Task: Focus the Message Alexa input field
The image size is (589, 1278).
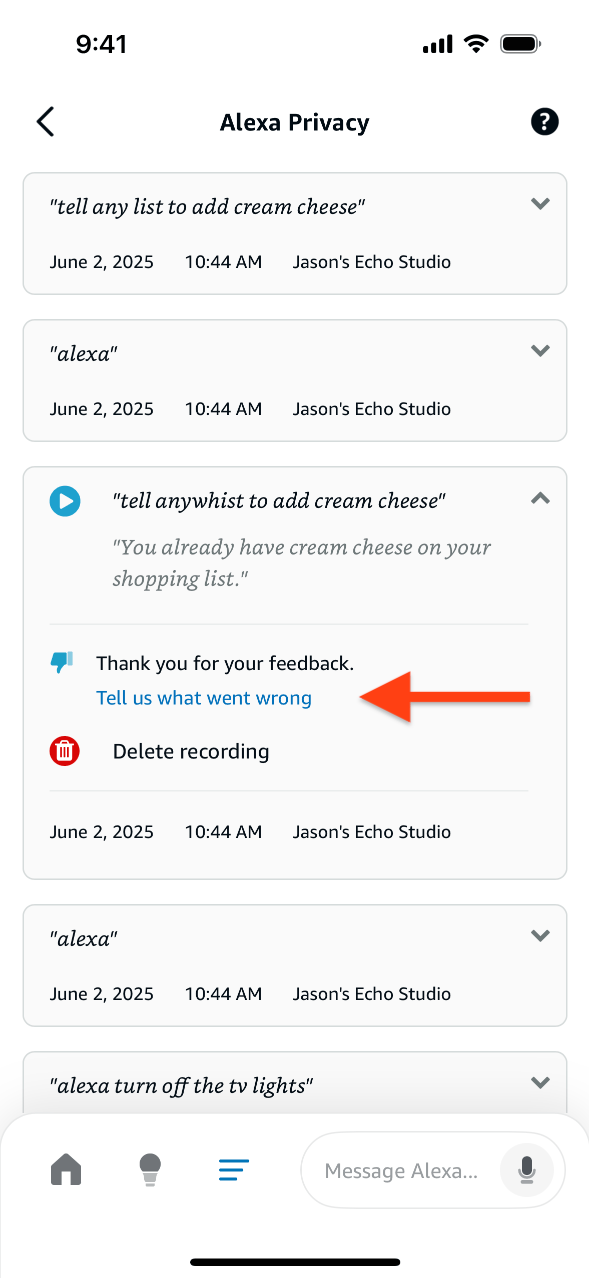Action: 433,1170
